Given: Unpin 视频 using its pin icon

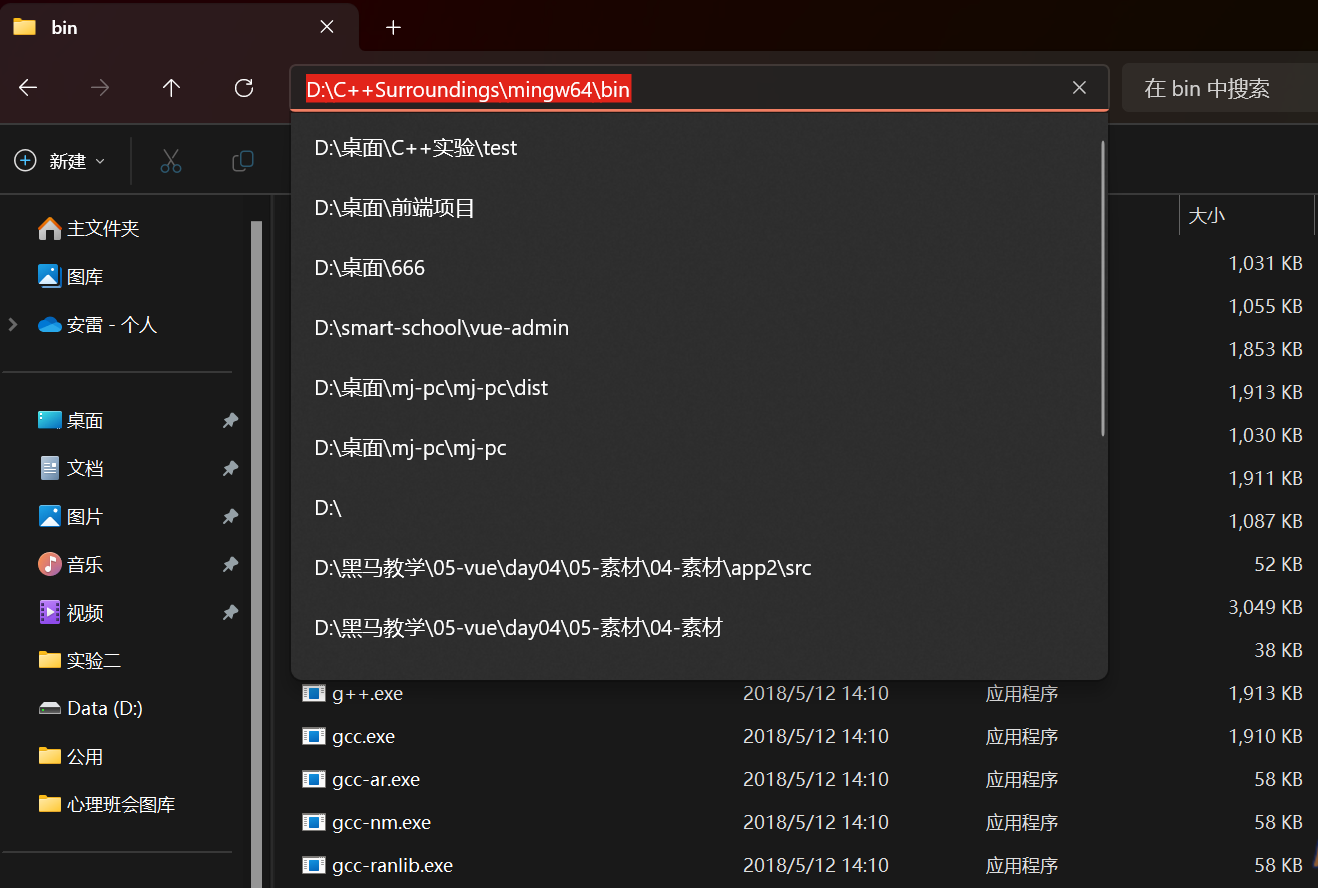Looking at the screenshot, I should point(230,613).
